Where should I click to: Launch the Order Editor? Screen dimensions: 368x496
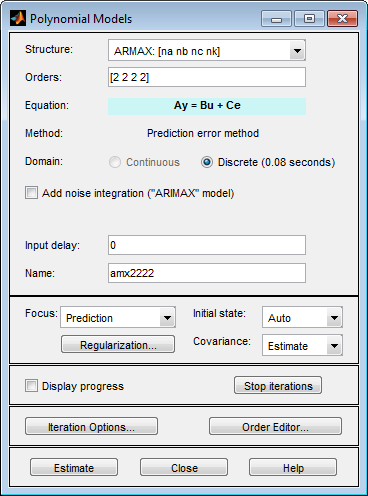275,426
